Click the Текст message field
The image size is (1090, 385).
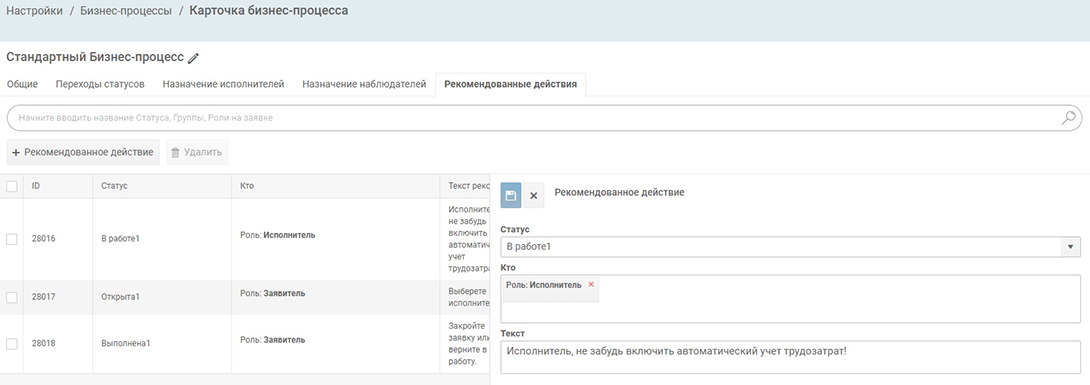point(790,357)
